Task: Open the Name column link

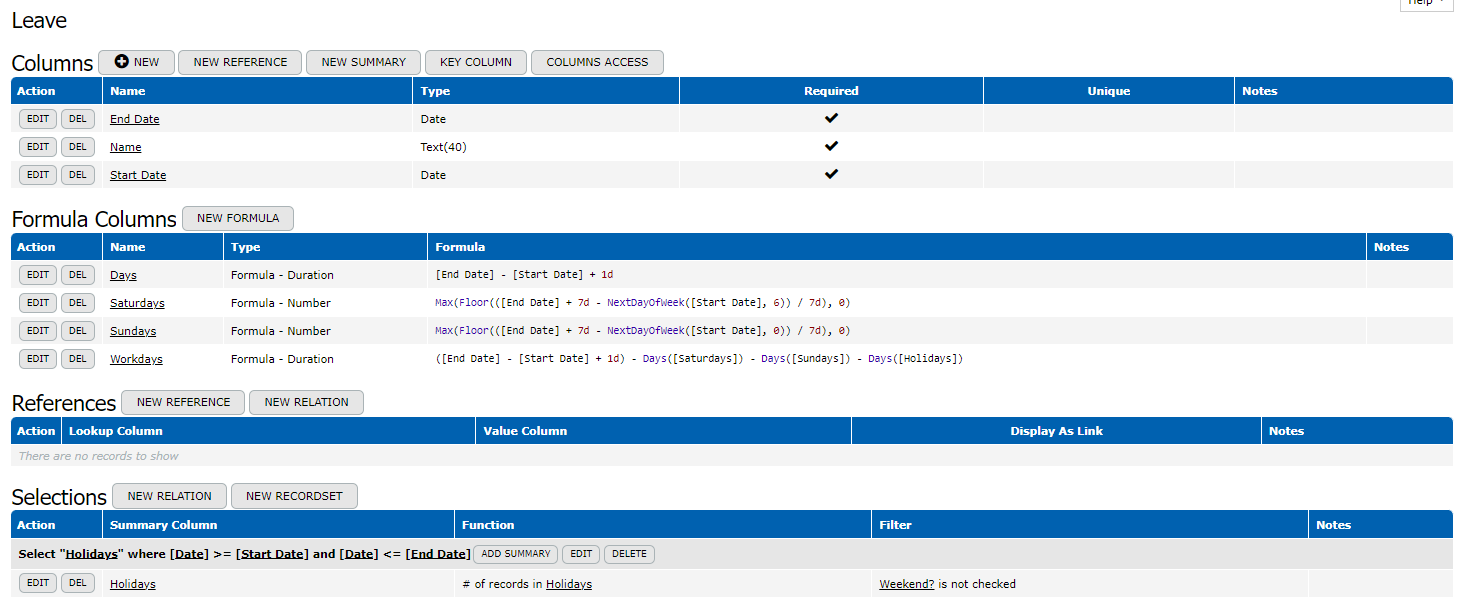Action: (x=126, y=147)
